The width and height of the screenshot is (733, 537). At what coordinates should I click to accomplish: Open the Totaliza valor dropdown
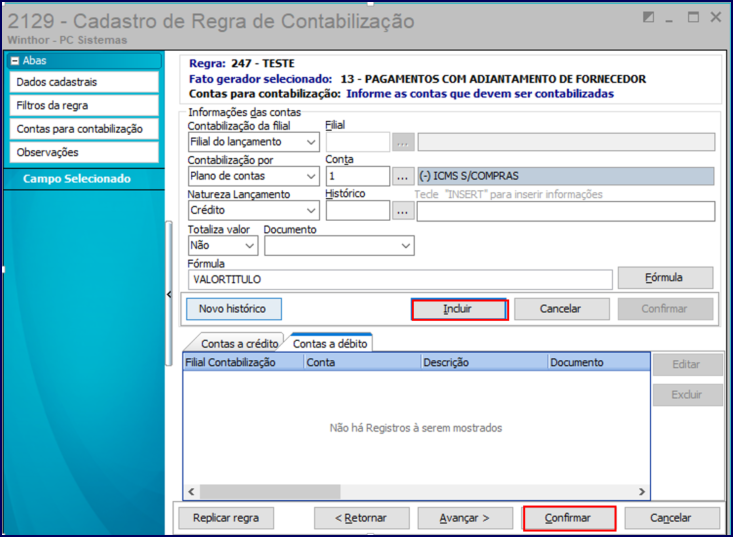223,245
